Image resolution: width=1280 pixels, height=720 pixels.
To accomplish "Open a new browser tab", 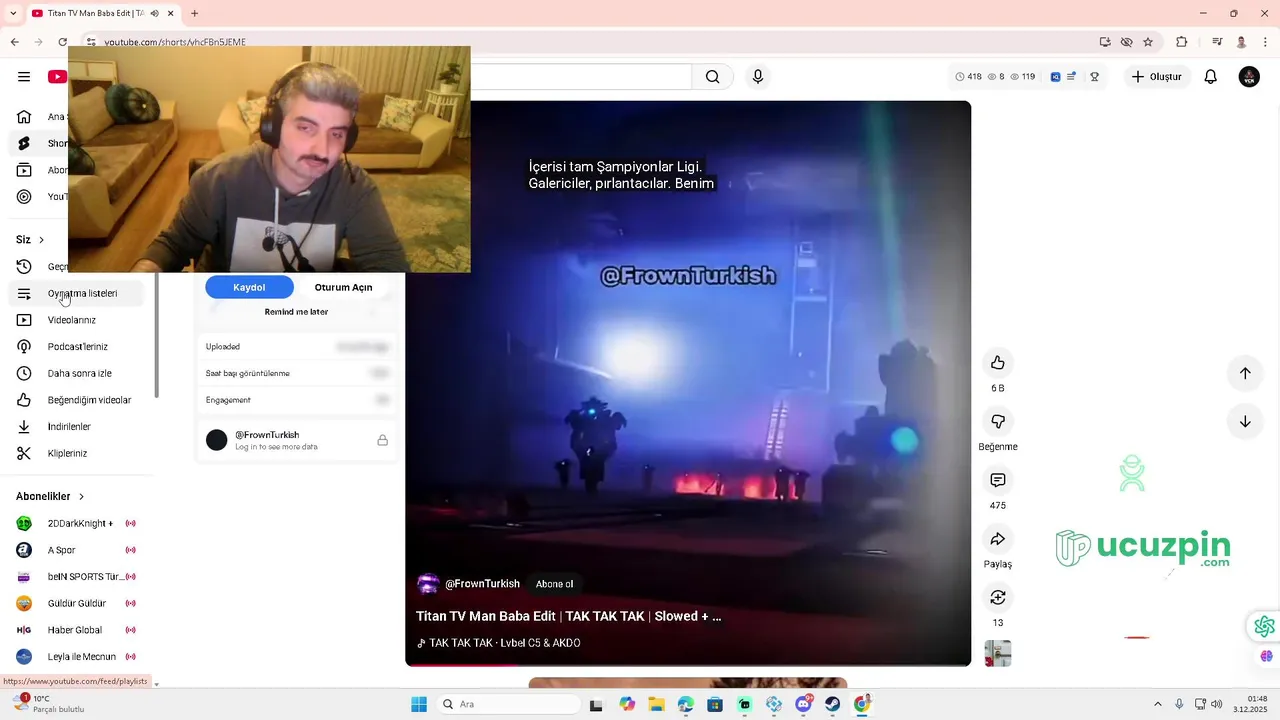I will [x=194, y=13].
